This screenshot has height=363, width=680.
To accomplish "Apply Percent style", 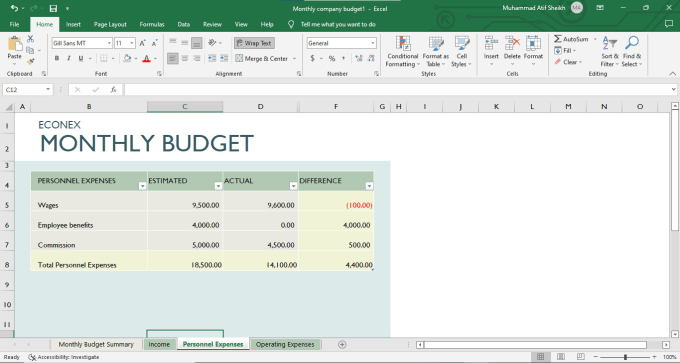I will tap(332, 58).
